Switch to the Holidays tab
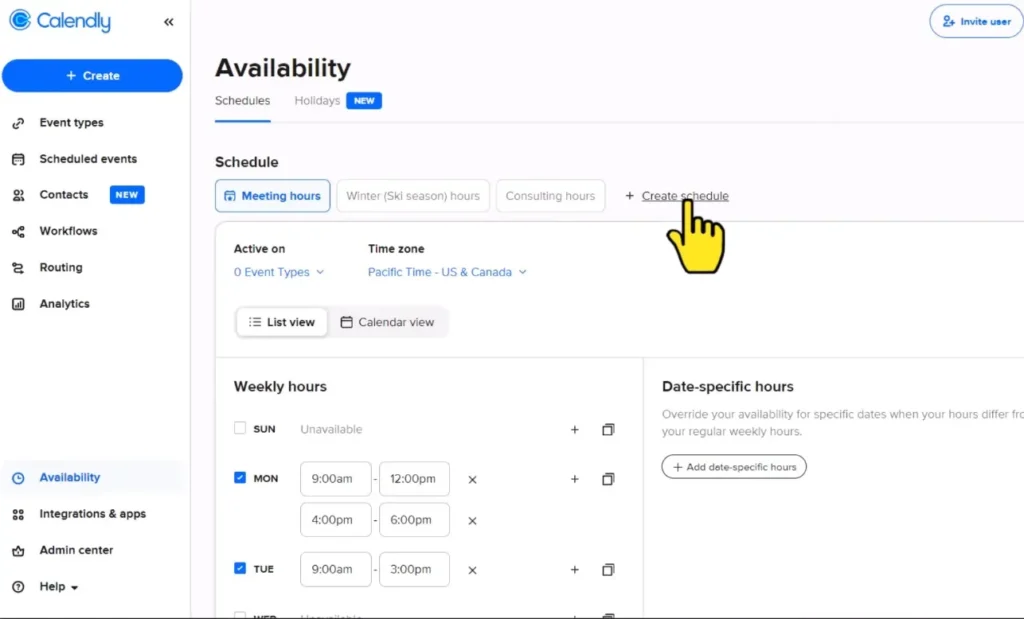Image resolution: width=1024 pixels, height=619 pixels. coord(317,100)
